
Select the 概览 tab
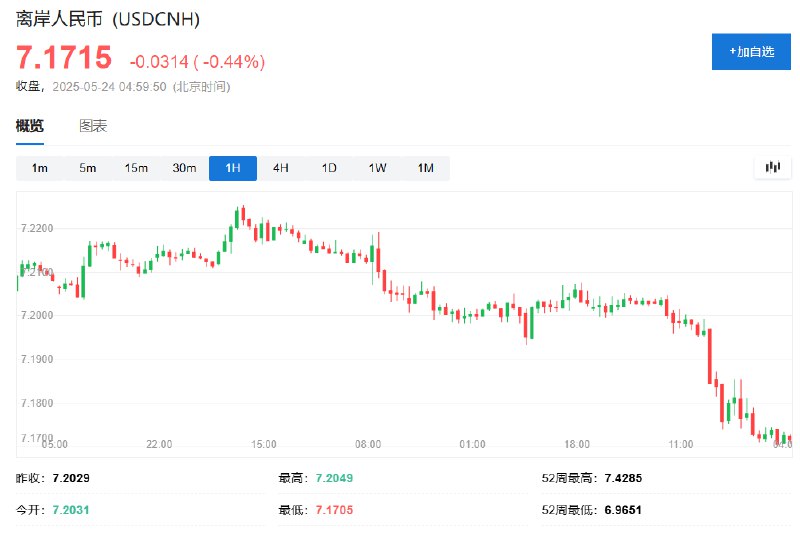point(30,126)
